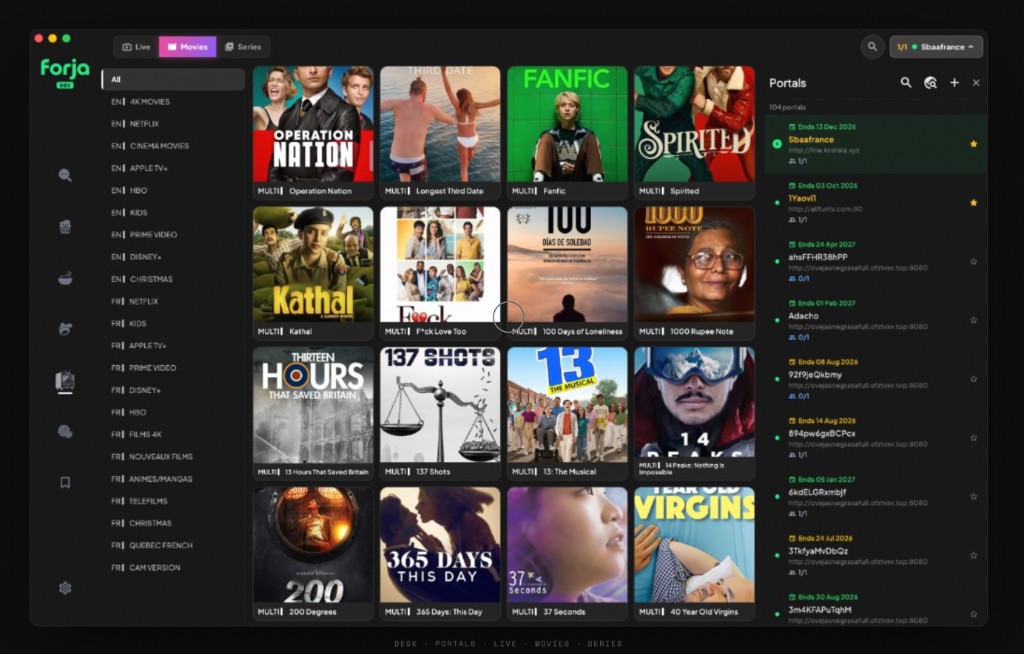
Task: Open the 200 Degrees movie poster
Action: (313, 545)
